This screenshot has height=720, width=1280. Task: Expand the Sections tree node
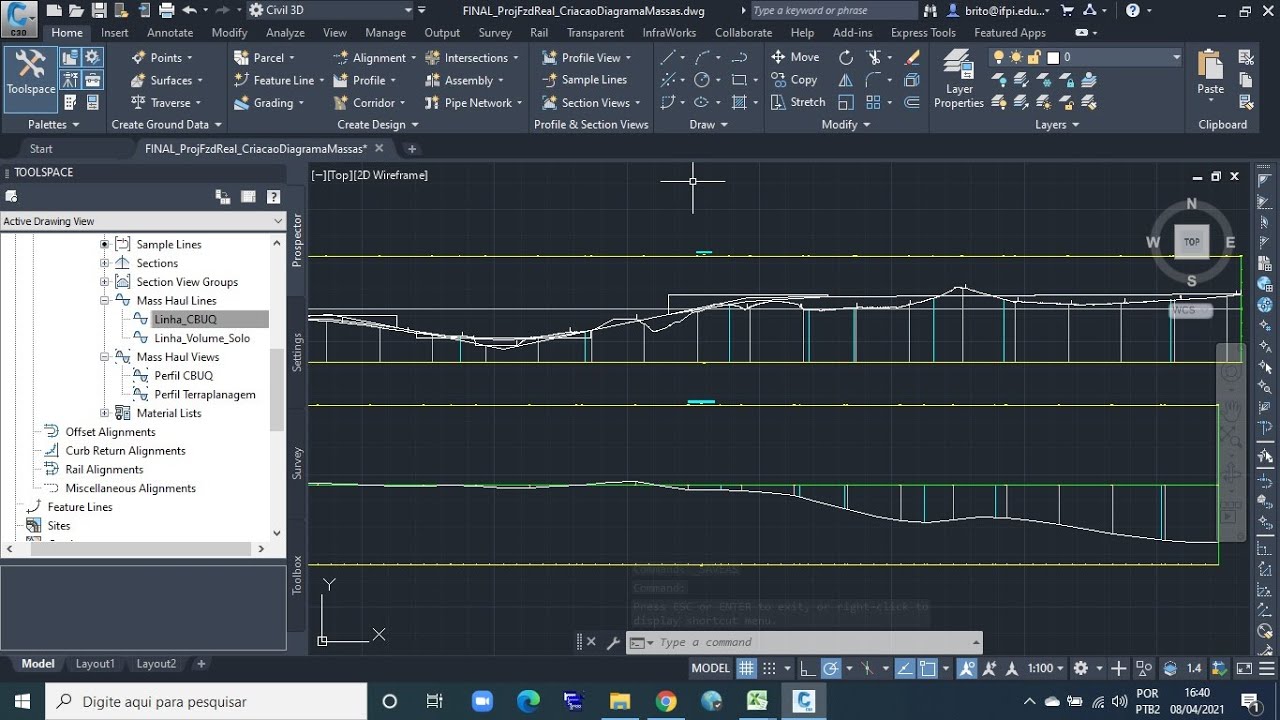104,263
